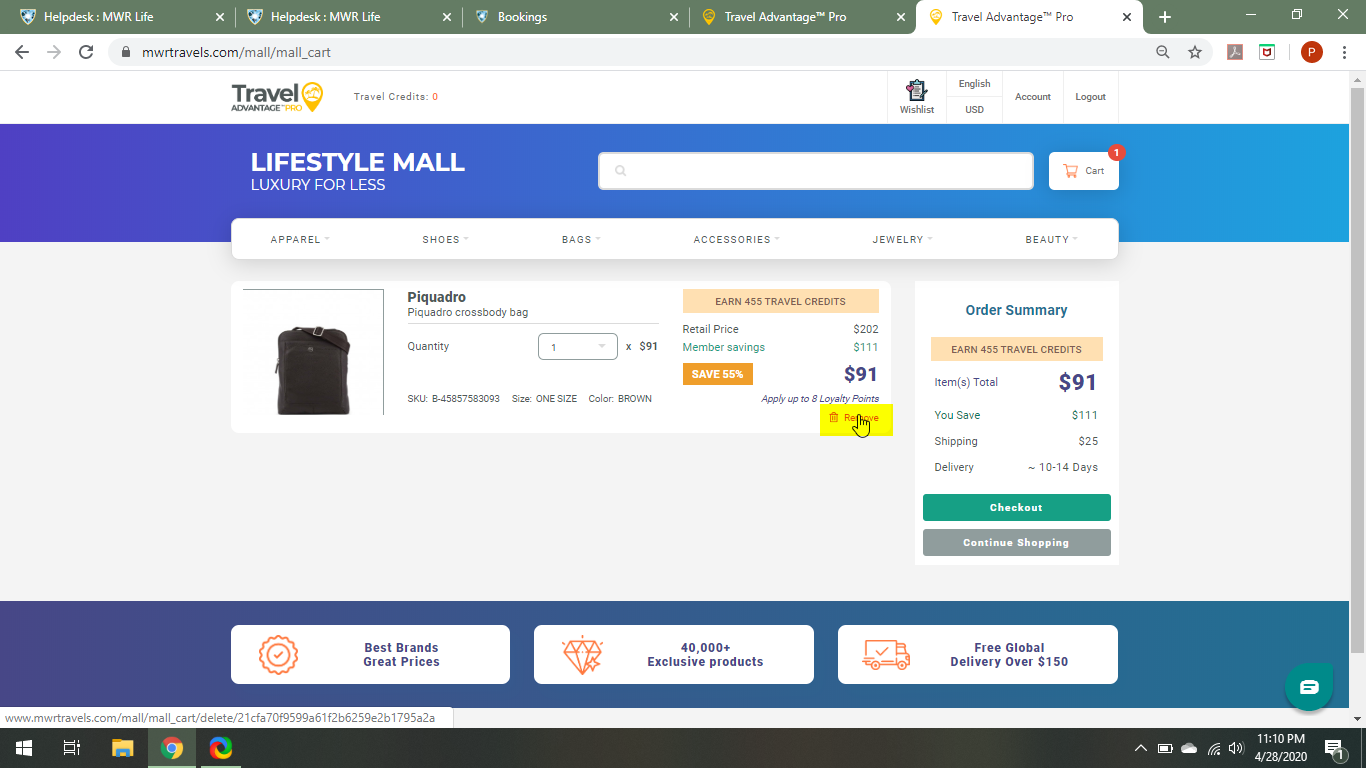Open the shopping Cart button
This screenshot has width=1366, height=768.
(1083, 171)
